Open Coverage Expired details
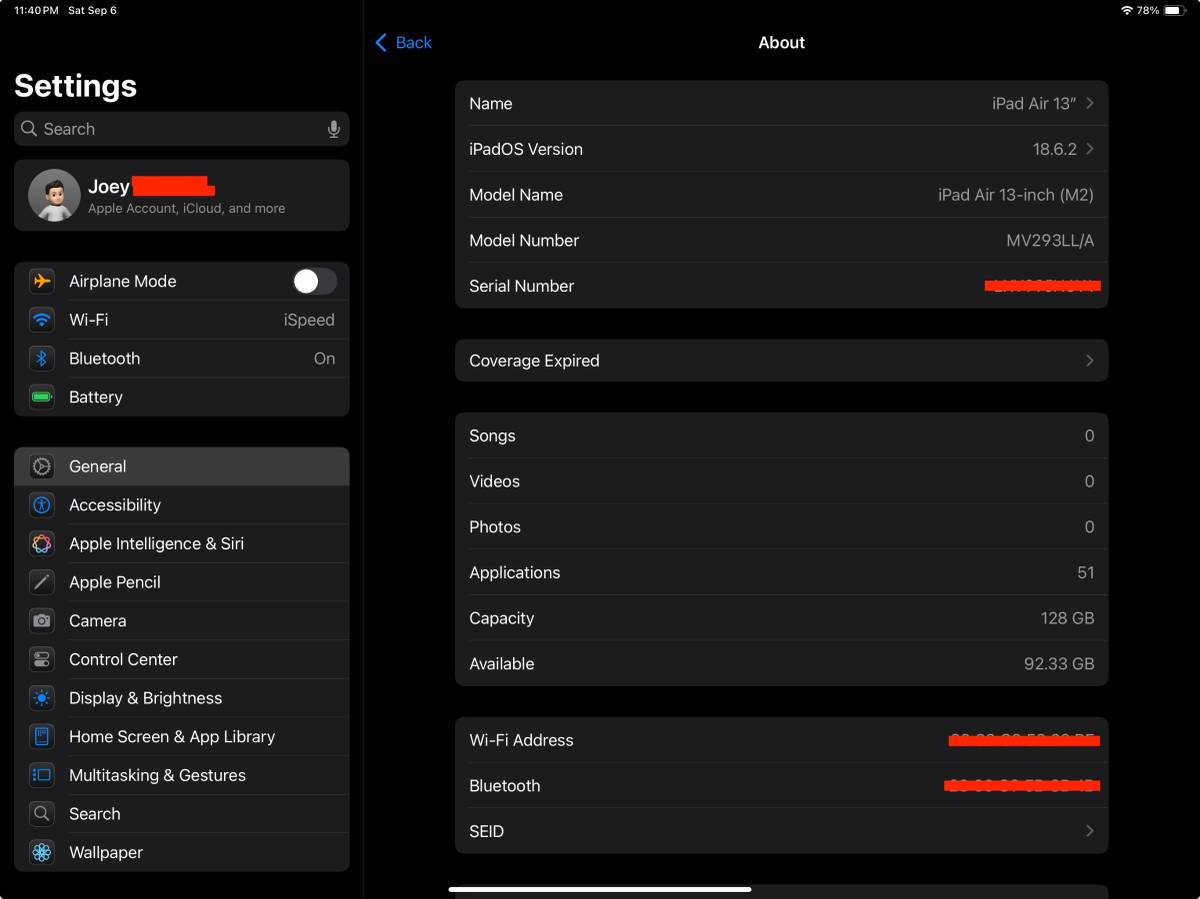1200x899 pixels. [x=780, y=361]
